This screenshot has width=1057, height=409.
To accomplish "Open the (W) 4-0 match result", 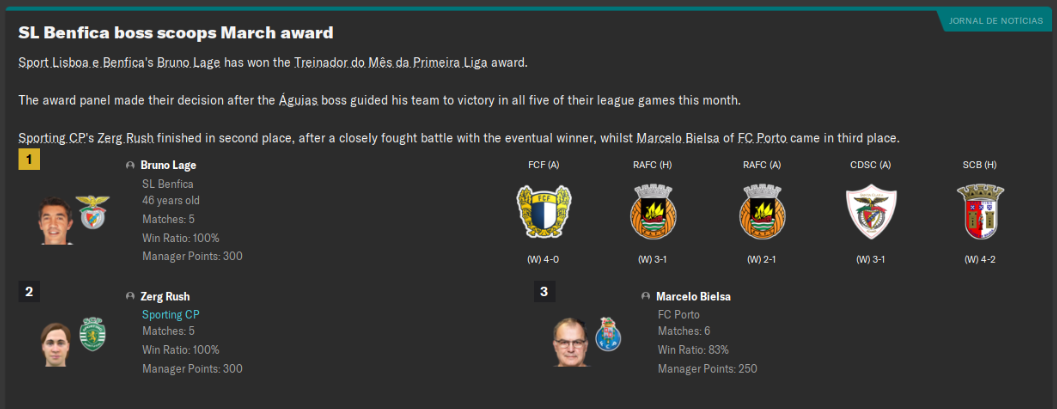I will 543,259.
